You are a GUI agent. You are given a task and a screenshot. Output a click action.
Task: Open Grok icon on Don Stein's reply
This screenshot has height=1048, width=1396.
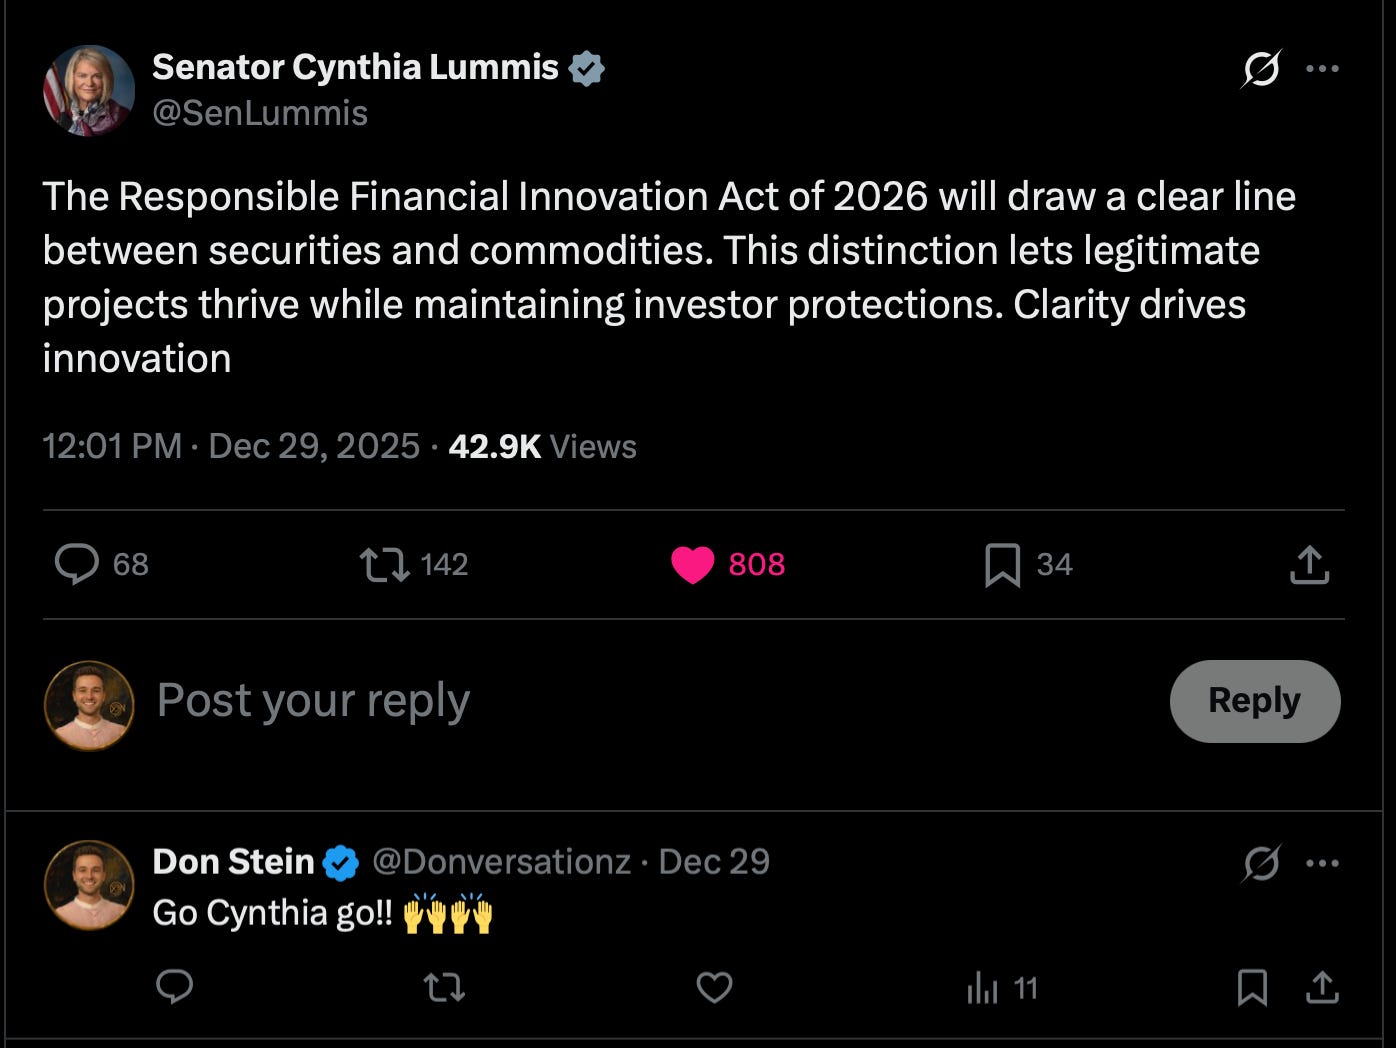(1261, 863)
